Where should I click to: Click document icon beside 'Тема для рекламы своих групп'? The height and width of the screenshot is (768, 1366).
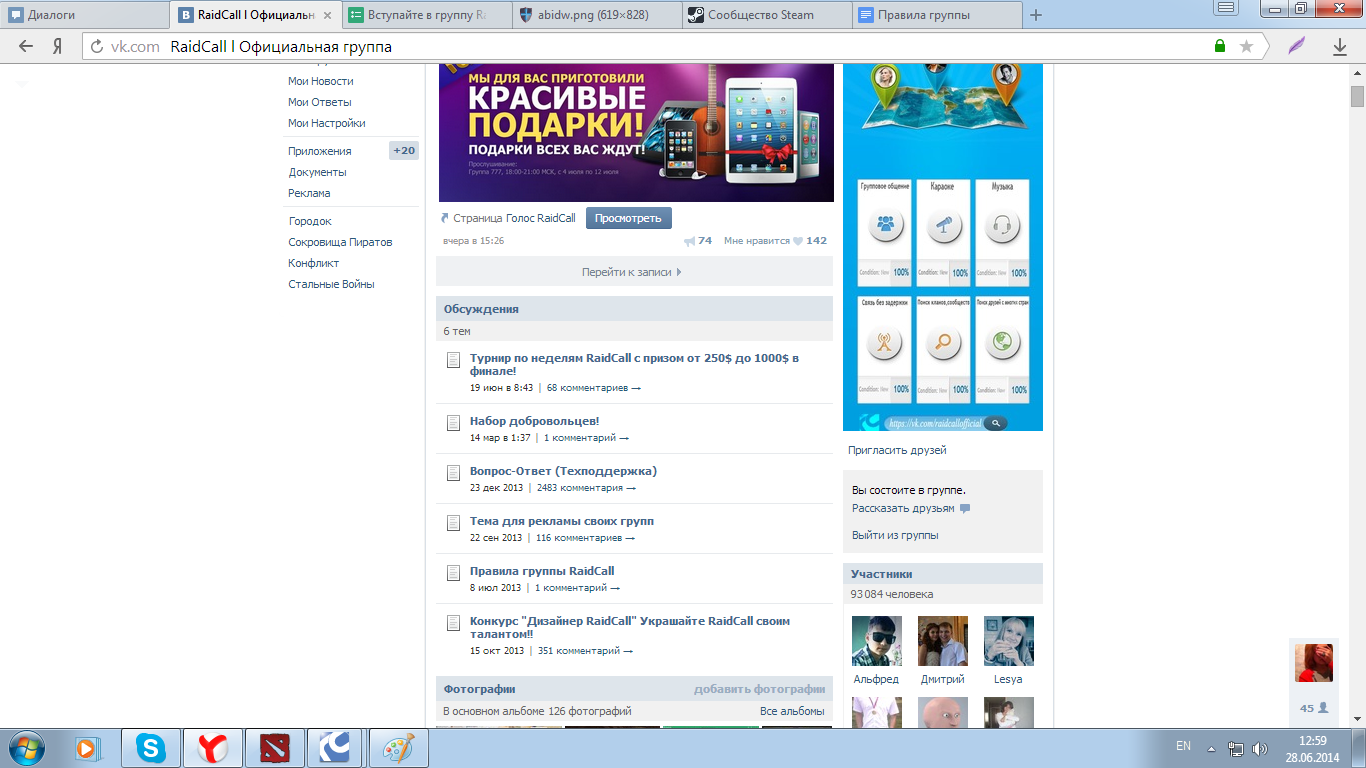click(x=453, y=521)
